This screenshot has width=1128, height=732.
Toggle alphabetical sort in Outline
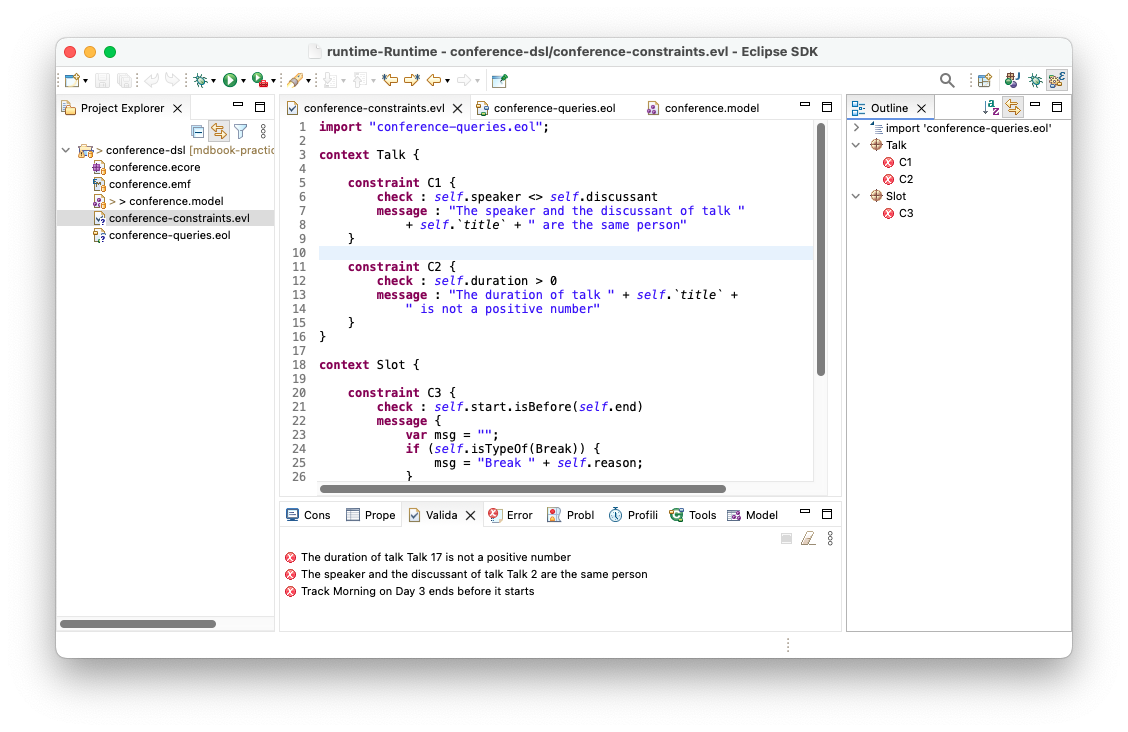[x=990, y=107]
